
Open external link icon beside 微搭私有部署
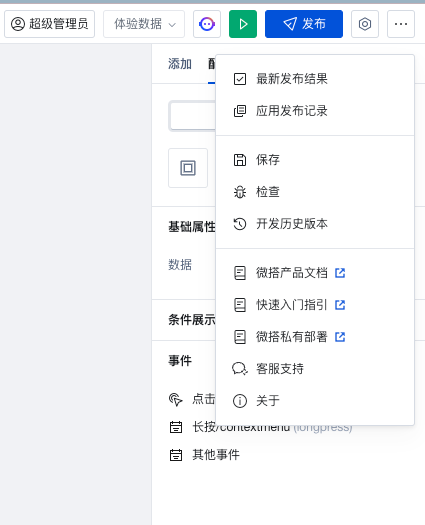340,337
